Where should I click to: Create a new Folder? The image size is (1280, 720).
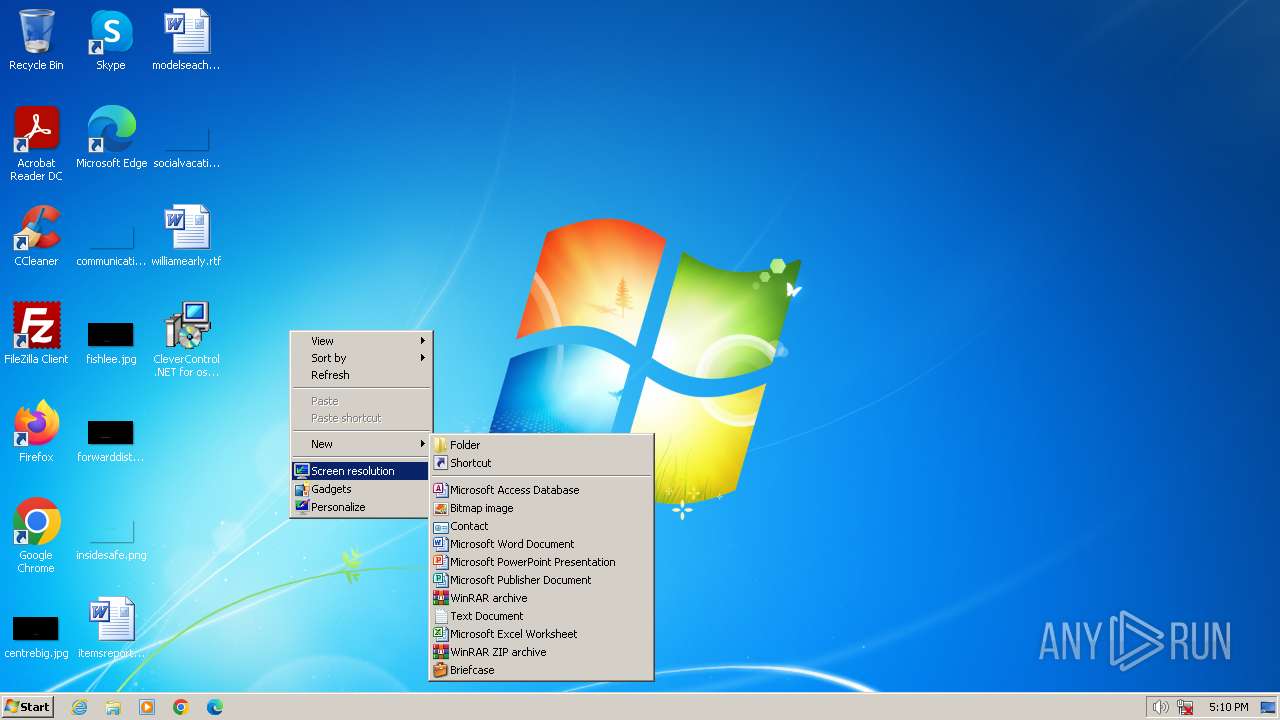tap(541, 445)
